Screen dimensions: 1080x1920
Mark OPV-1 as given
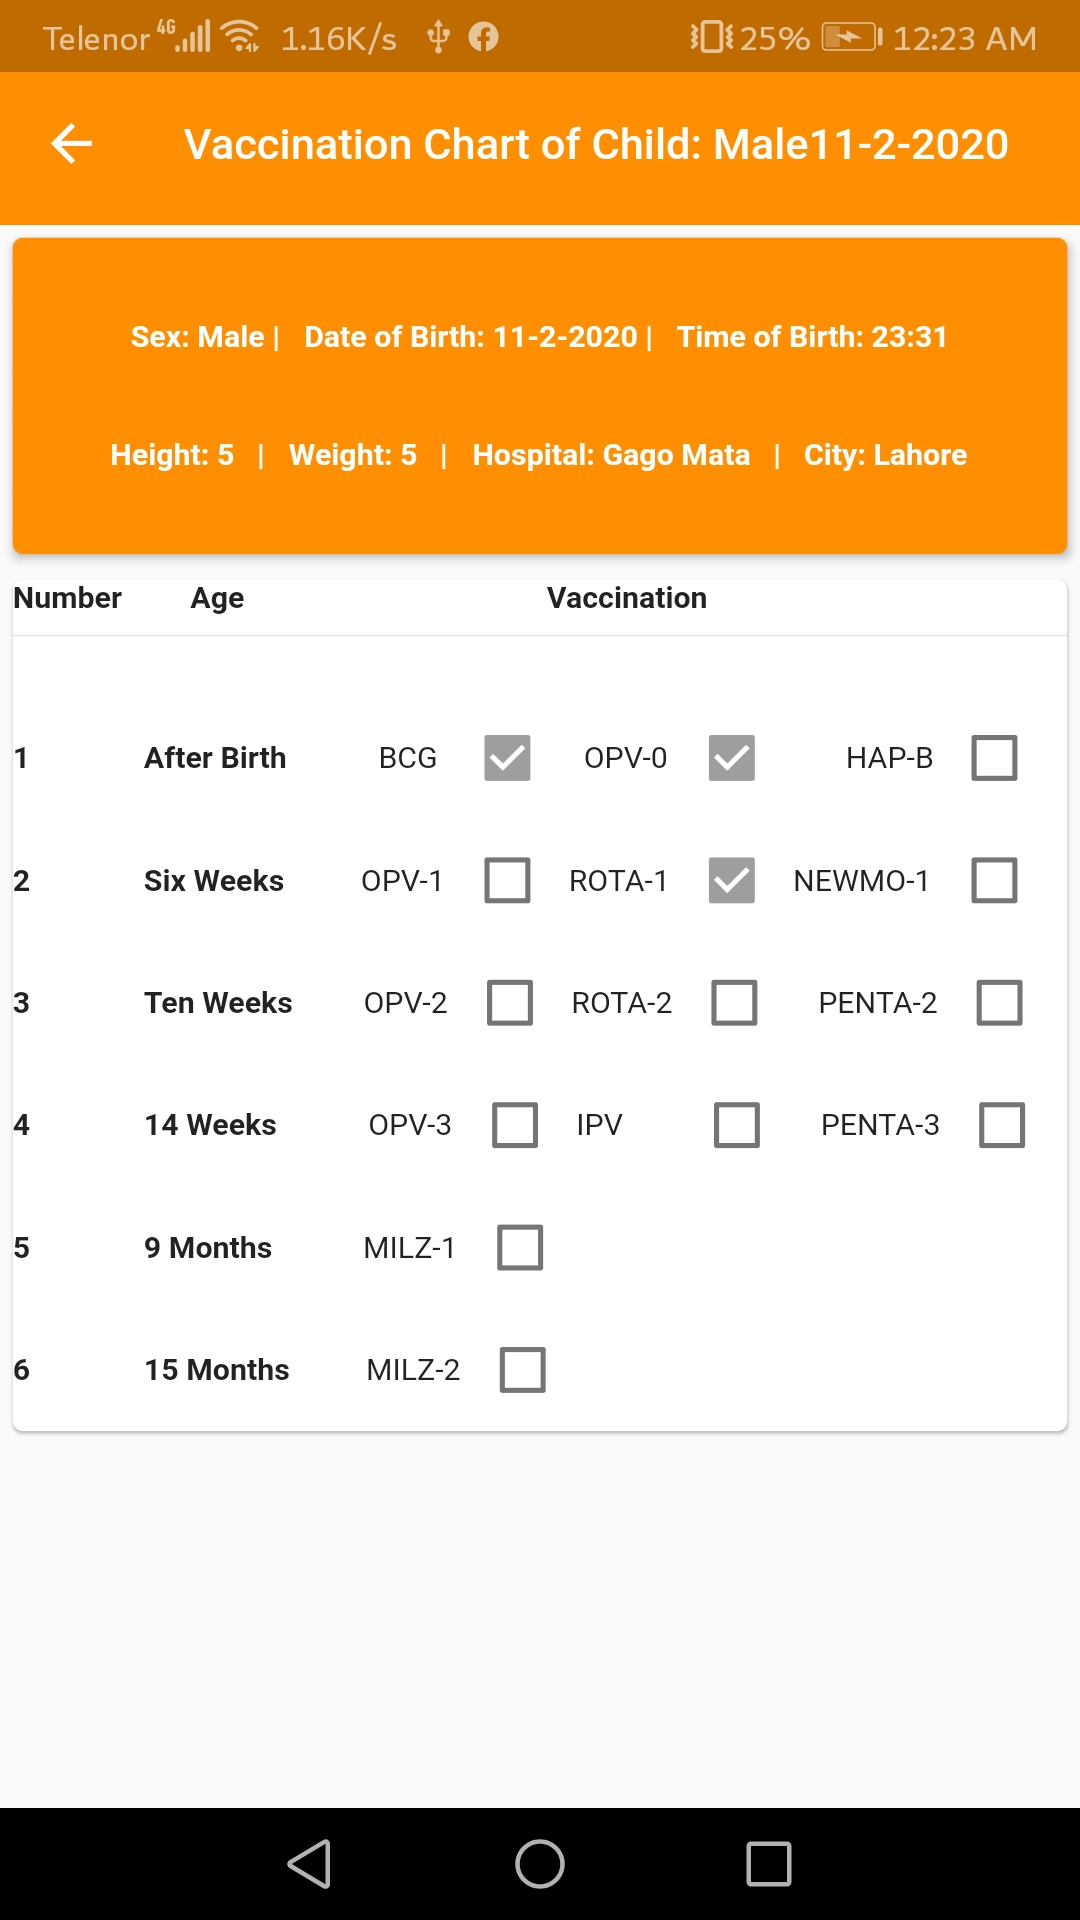point(507,880)
